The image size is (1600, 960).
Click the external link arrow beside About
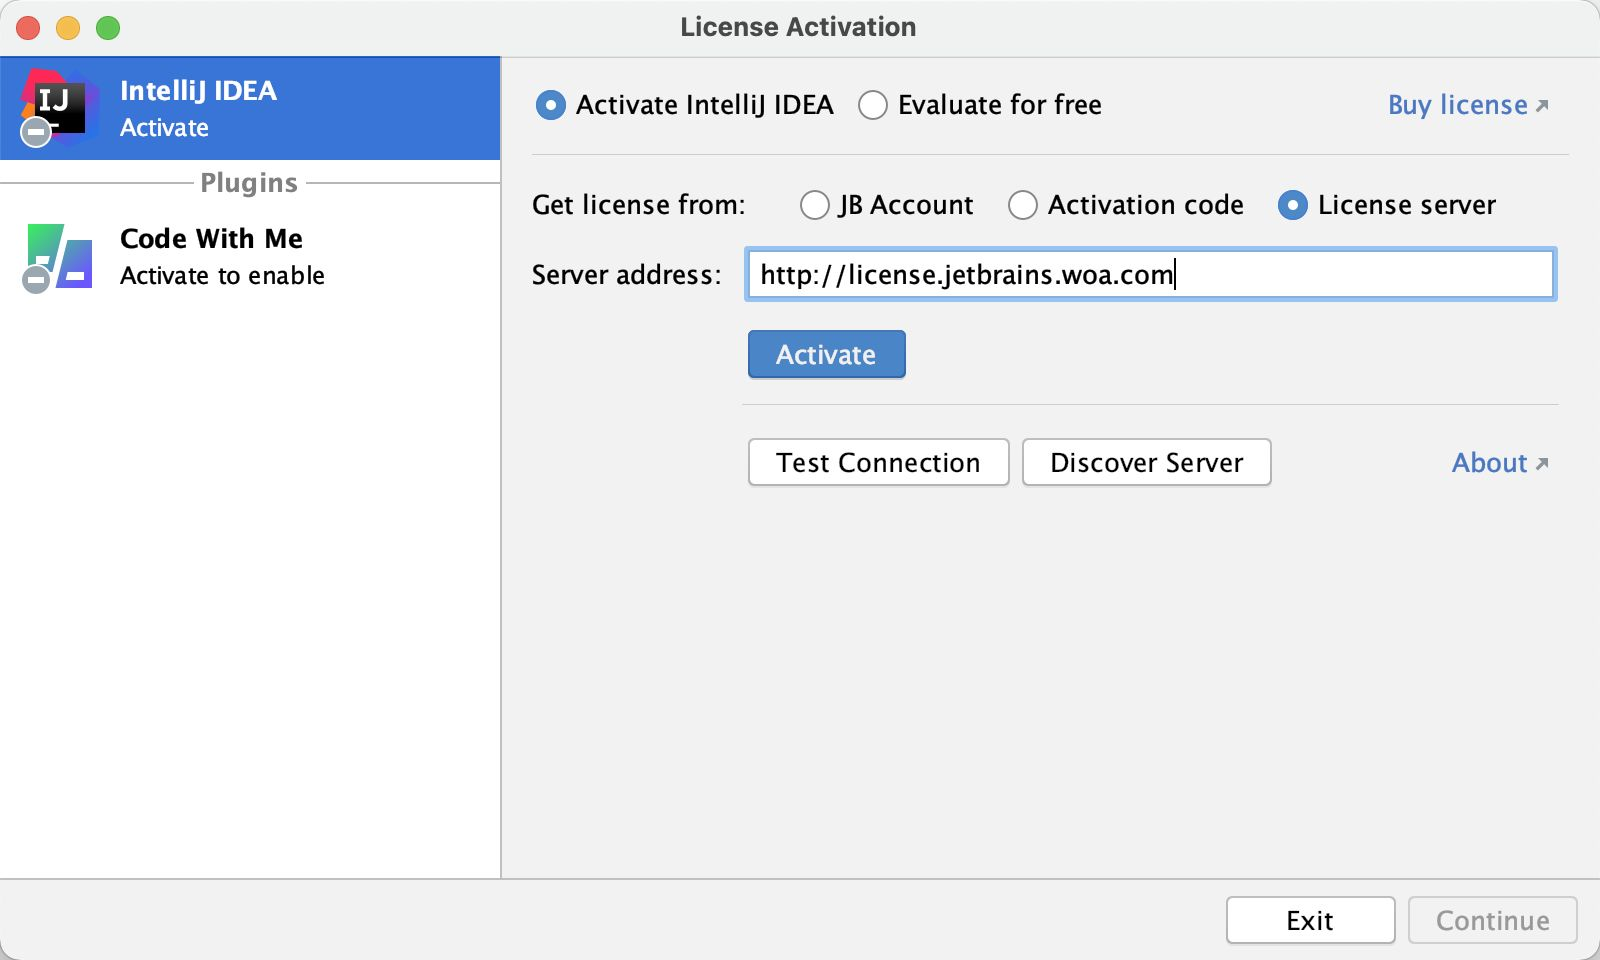(1541, 462)
